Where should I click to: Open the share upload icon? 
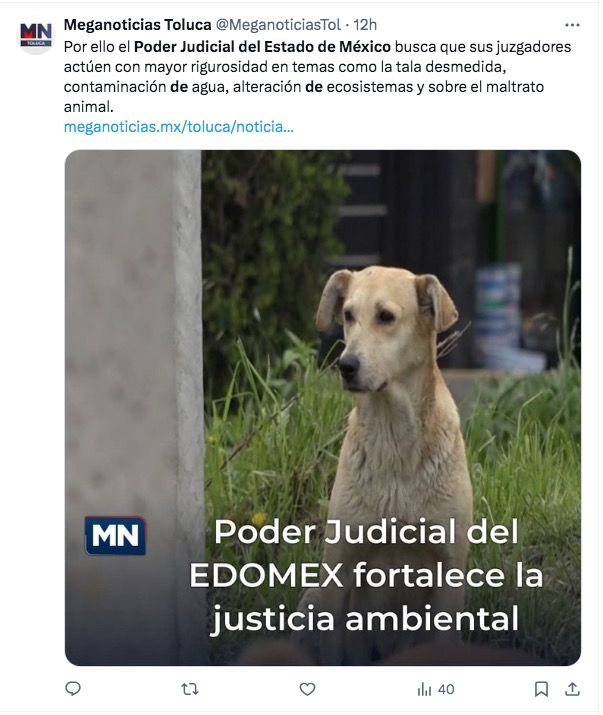pyautogui.click(x=572, y=689)
